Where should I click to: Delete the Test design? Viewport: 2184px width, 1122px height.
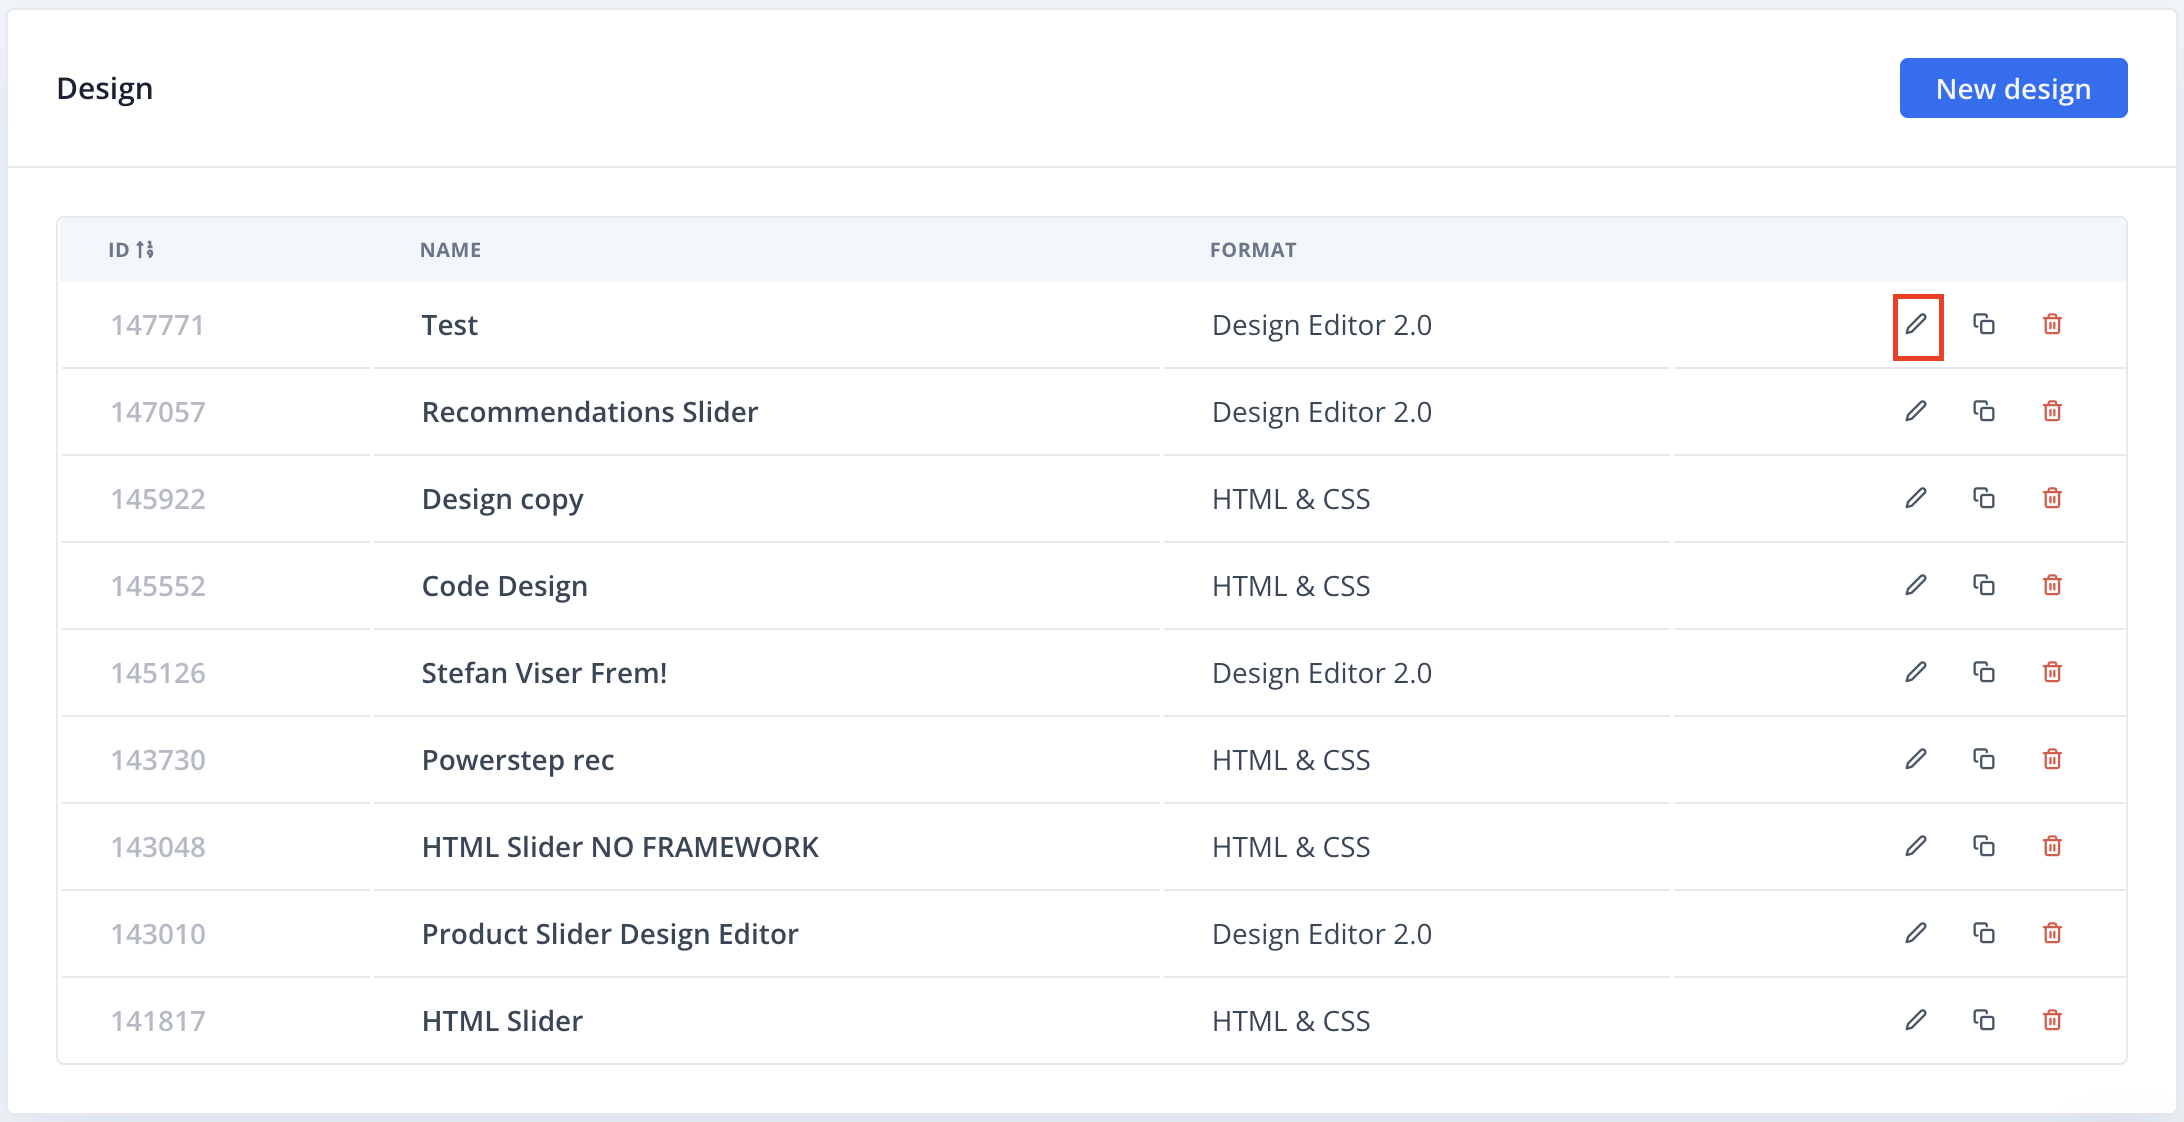pyautogui.click(x=2052, y=324)
